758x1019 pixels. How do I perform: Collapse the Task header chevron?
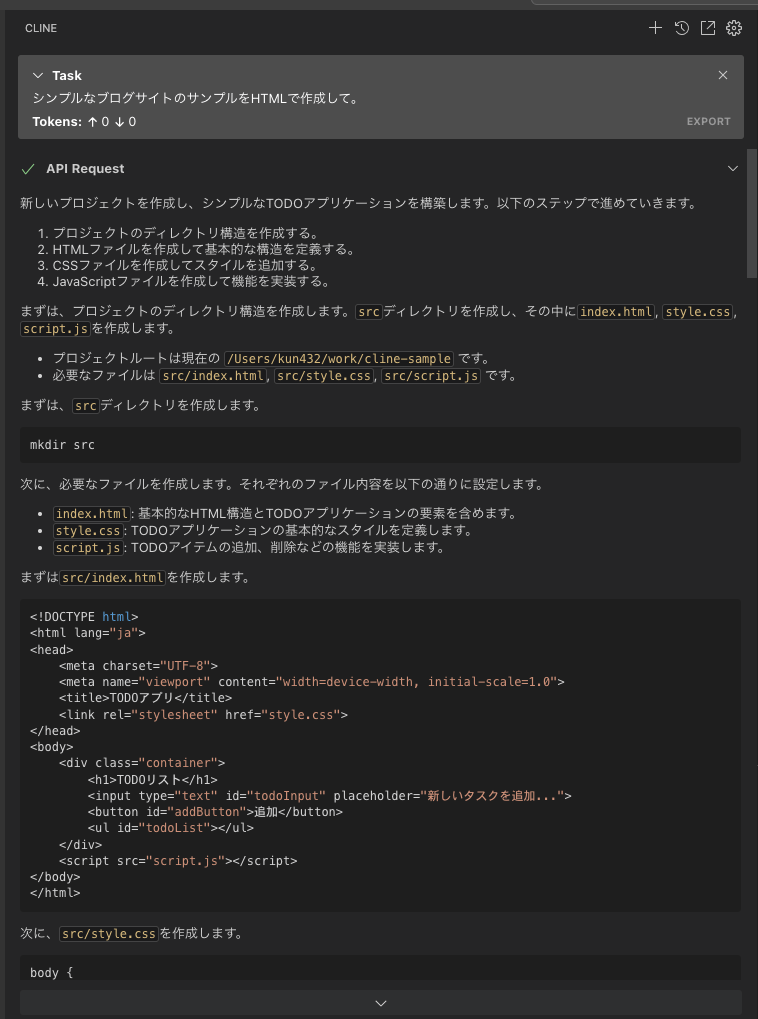[x=38, y=75]
